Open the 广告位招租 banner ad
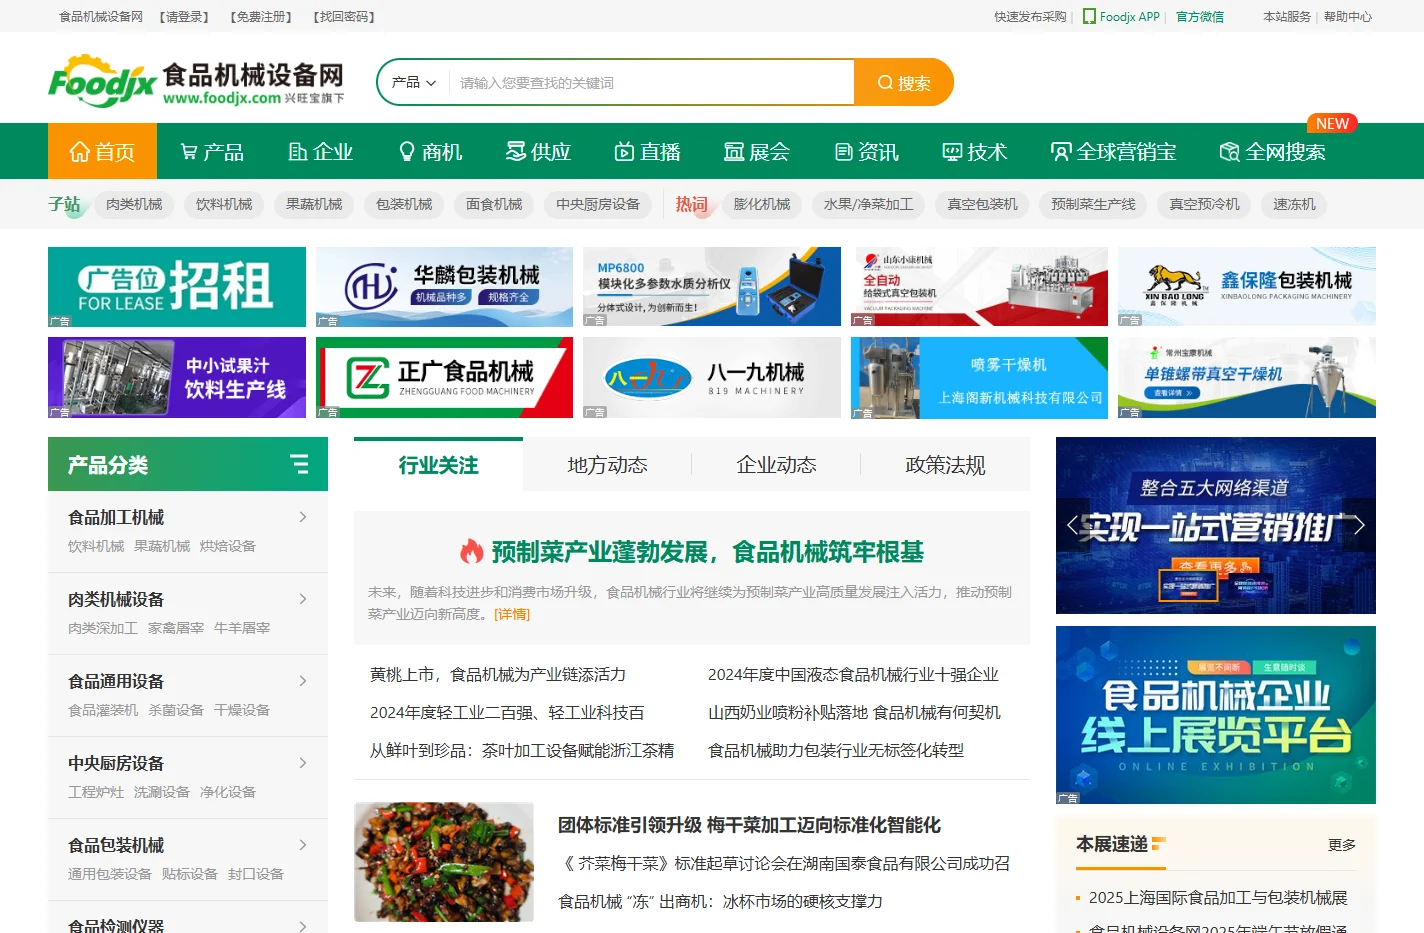The width and height of the screenshot is (1424, 933). 177,287
